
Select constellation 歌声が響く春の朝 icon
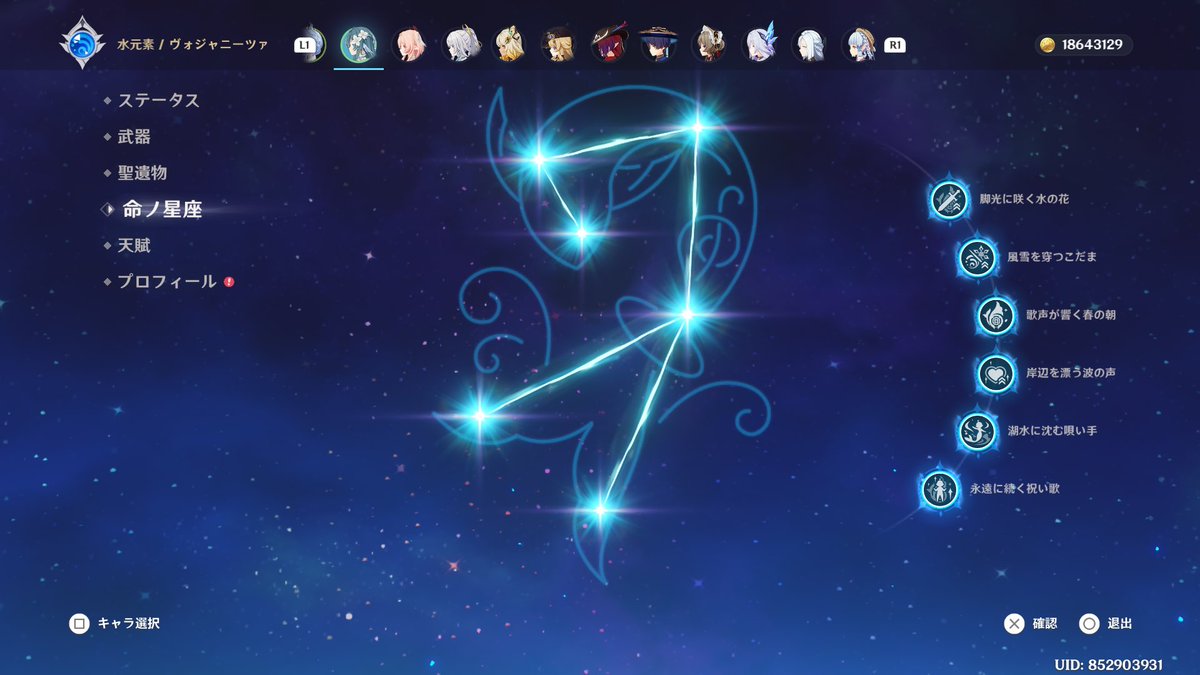click(x=996, y=316)
